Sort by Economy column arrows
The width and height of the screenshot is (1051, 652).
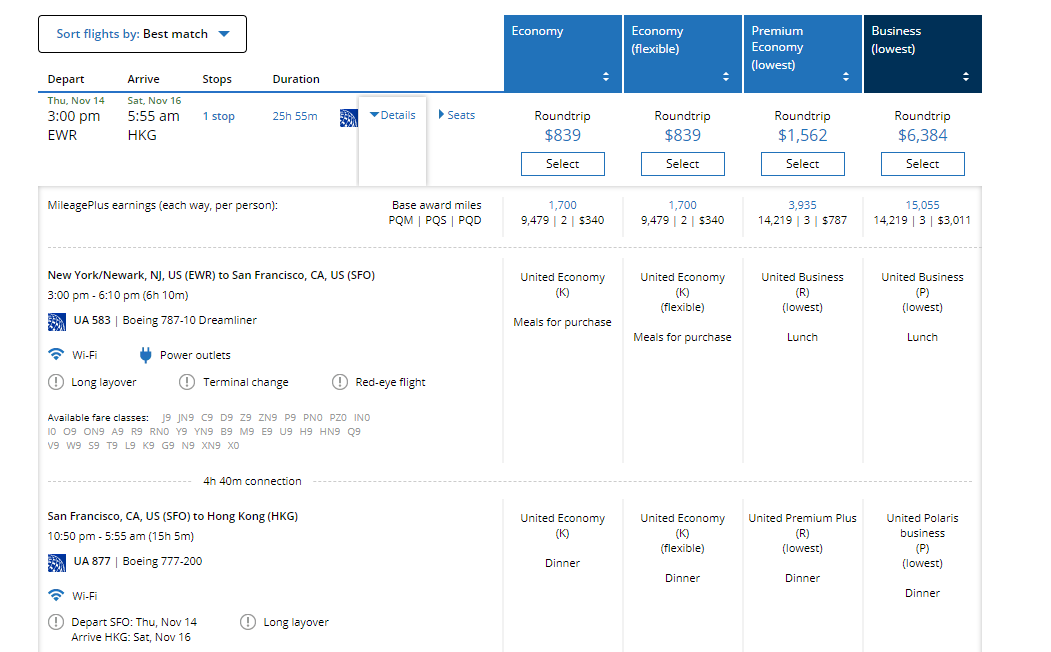(x=606, y=76)
